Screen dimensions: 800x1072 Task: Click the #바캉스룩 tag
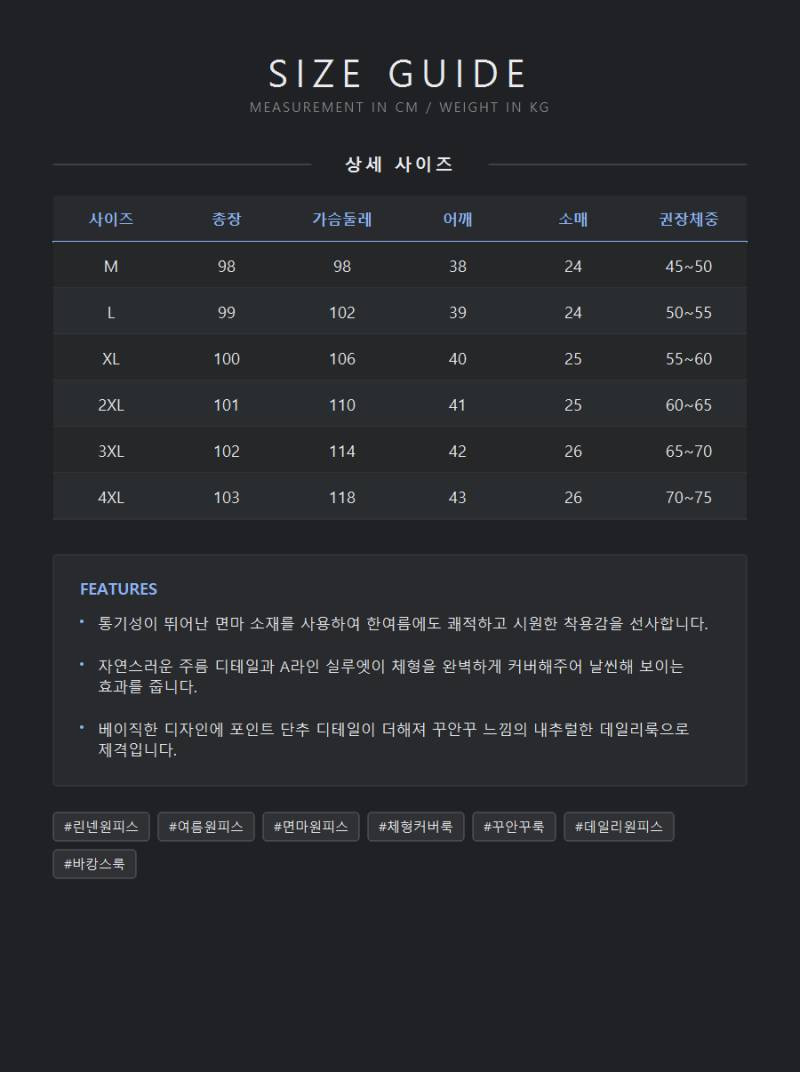point(94,864)
